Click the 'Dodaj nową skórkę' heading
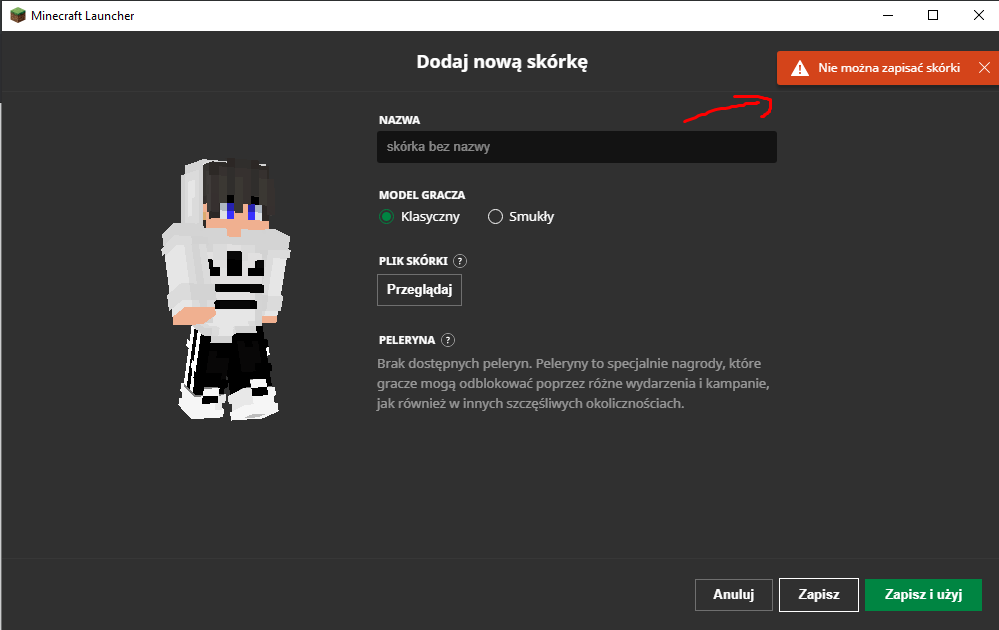Image resolution: width=999 pixels, height=630 pixels. pyautogui.click(x=502, y=62)
